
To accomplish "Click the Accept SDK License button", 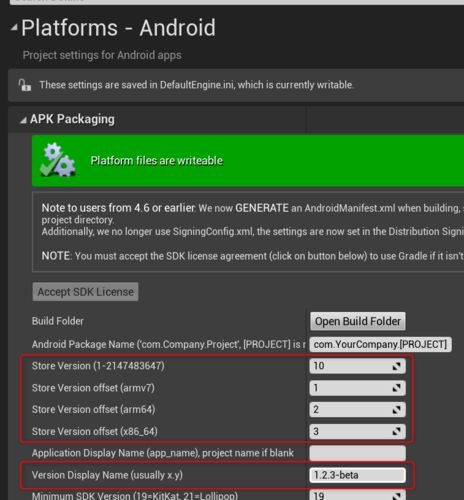I will click(85, 292).
